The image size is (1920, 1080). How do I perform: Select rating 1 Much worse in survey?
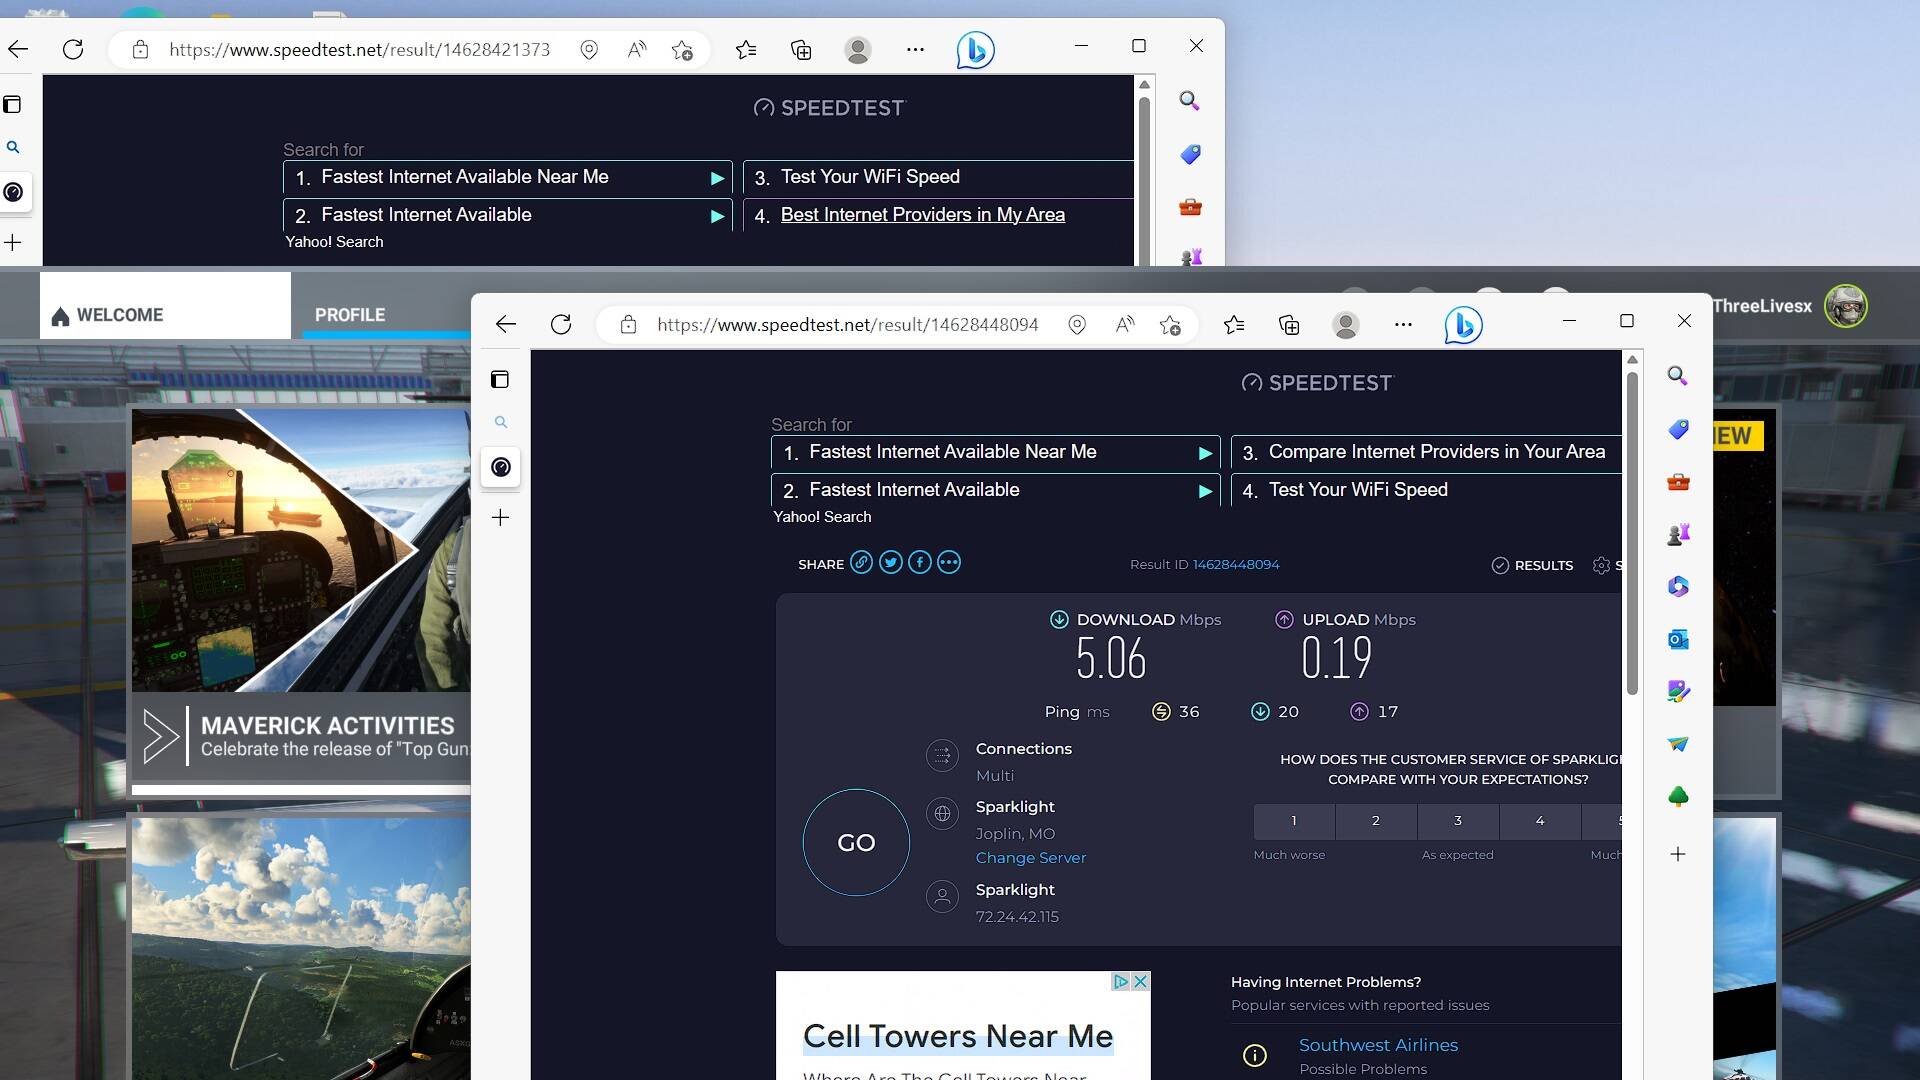1293,820
